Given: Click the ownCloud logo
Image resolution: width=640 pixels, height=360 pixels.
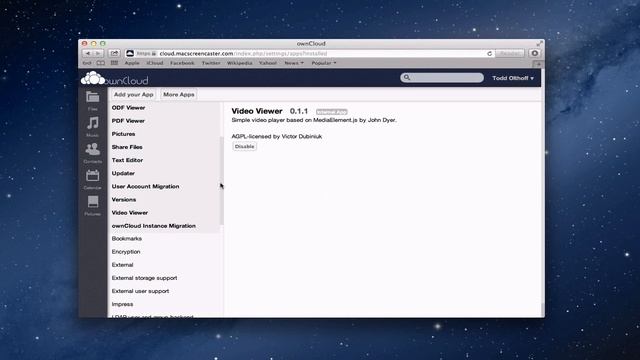Looking at the screenshot, I should [115, 78].
